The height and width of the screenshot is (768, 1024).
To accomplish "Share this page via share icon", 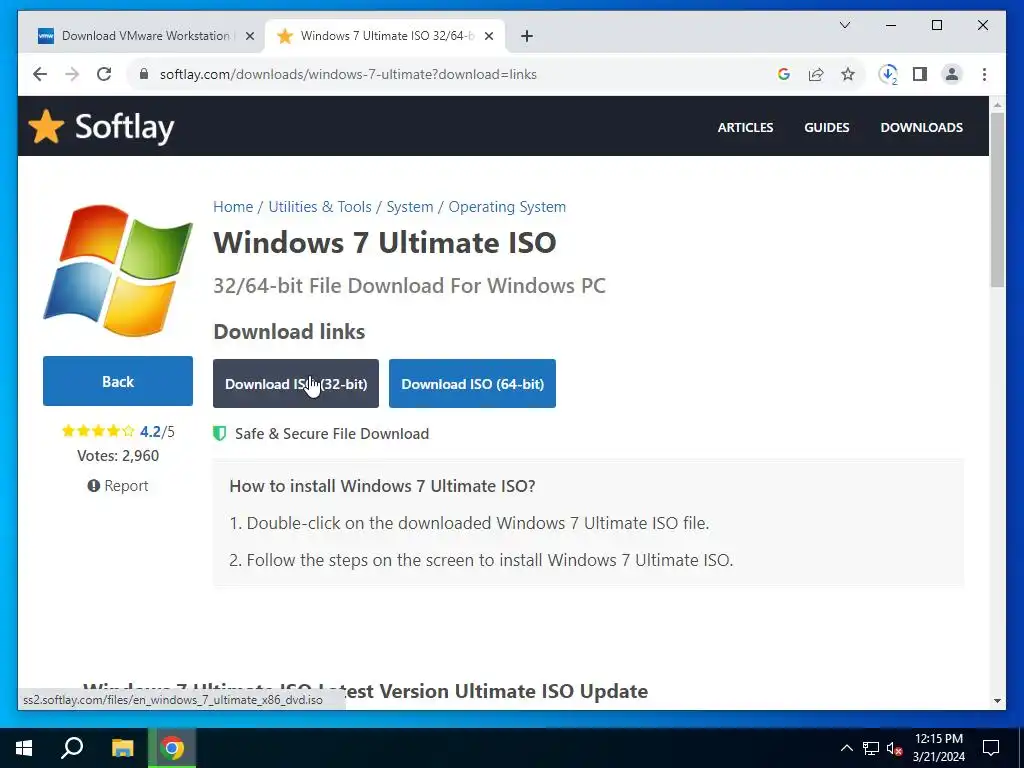I will [816, 74].
